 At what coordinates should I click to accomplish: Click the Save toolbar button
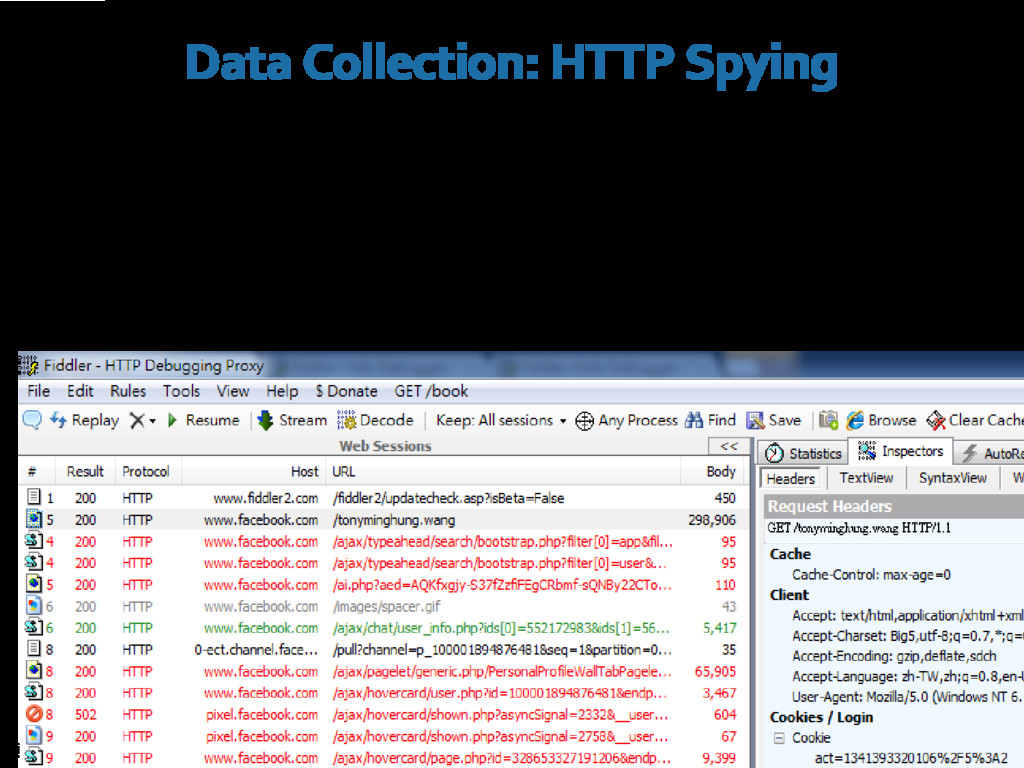tap(774, 421)
